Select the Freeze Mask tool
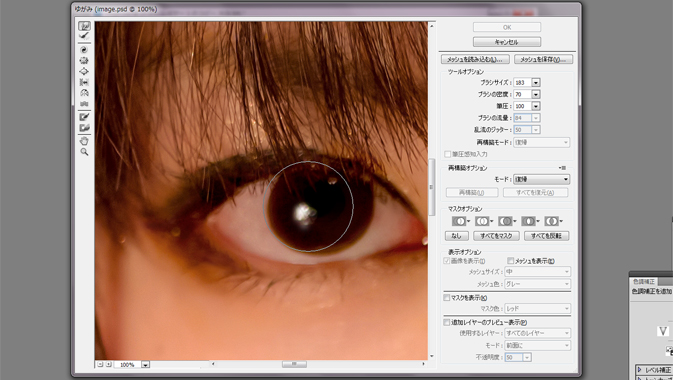 point(84,117)
